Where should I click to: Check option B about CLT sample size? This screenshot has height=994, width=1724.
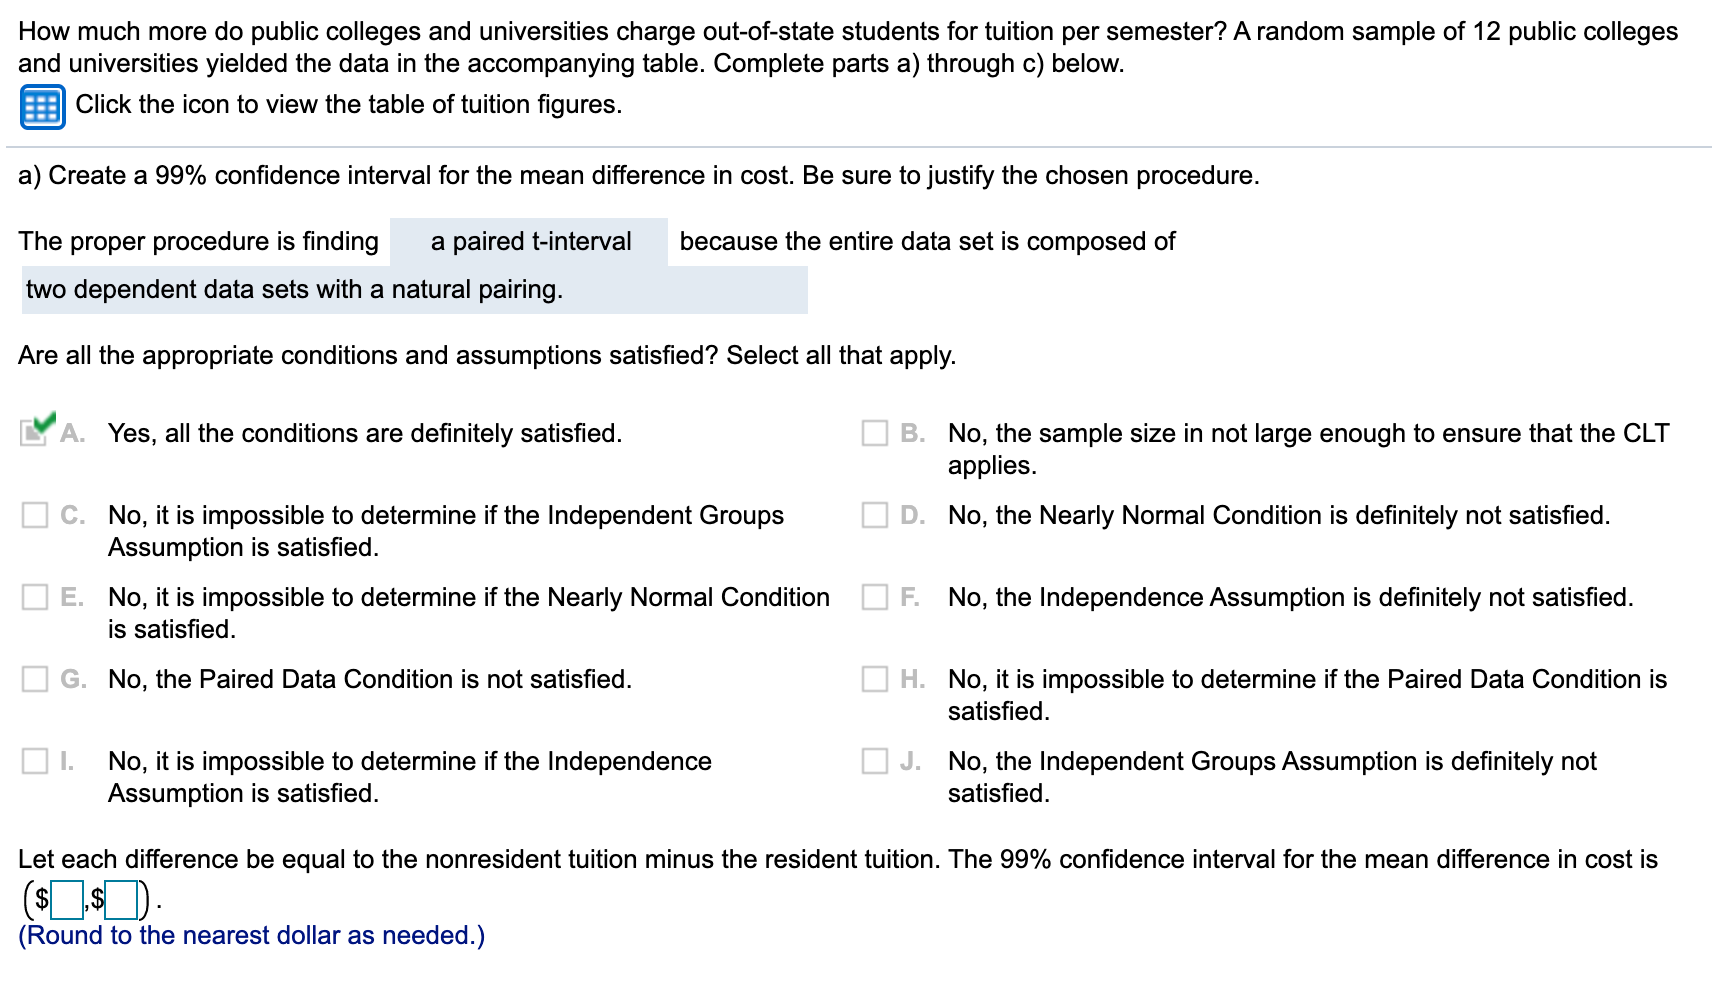click(x=875, y=433)
